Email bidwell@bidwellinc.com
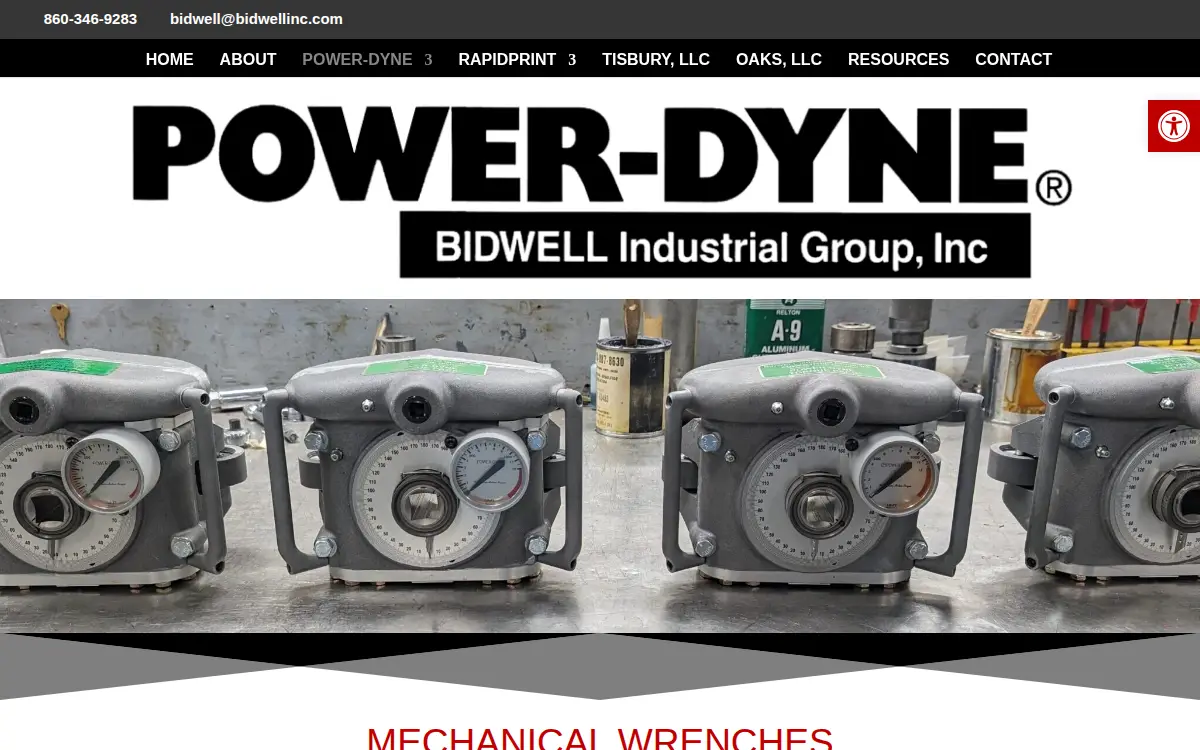 pos(256,19)
